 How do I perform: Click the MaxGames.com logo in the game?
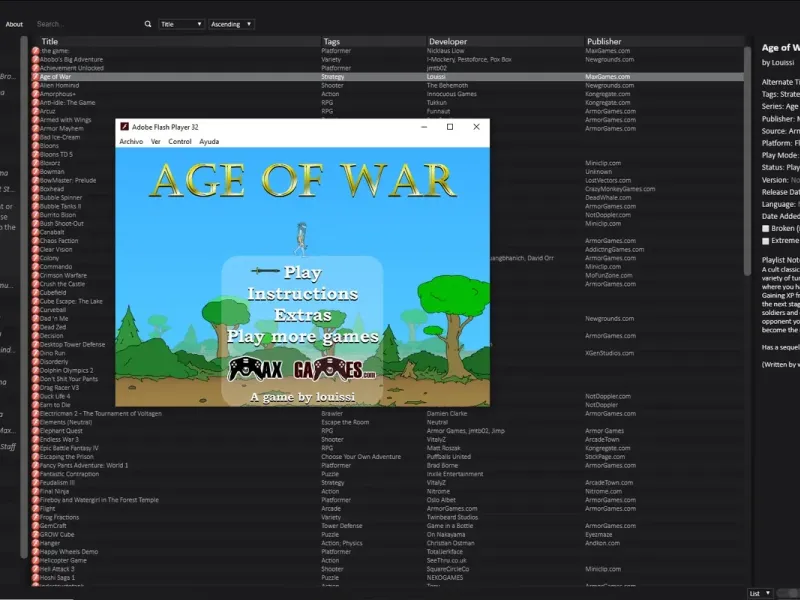(302, 369)
